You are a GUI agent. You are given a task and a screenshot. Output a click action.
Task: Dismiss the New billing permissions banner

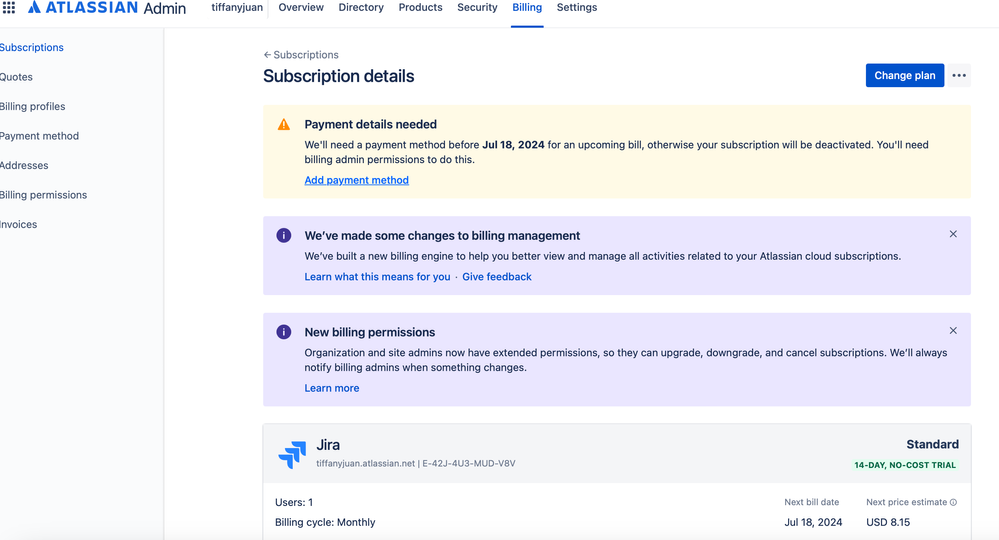[x=953, y=330]
